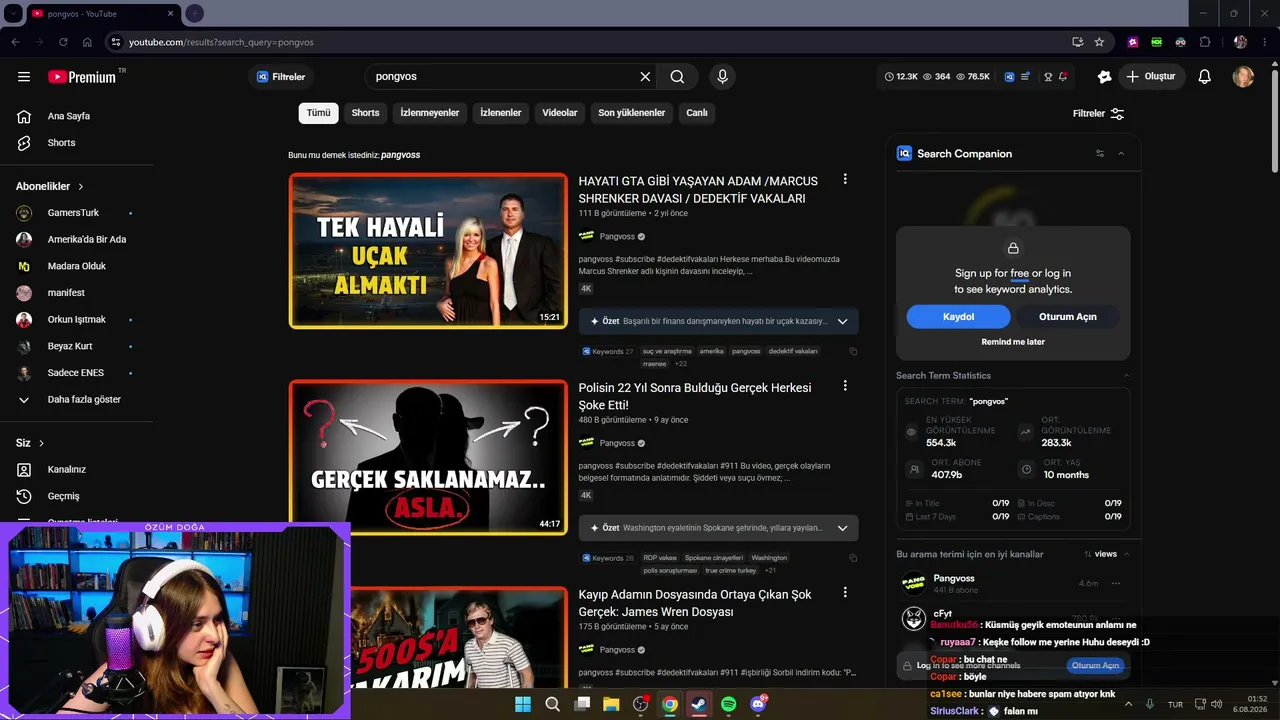This screenshot has width=1280, height=720.
Task: Open the YouTube hamburger guide menu
Action: 24,77
